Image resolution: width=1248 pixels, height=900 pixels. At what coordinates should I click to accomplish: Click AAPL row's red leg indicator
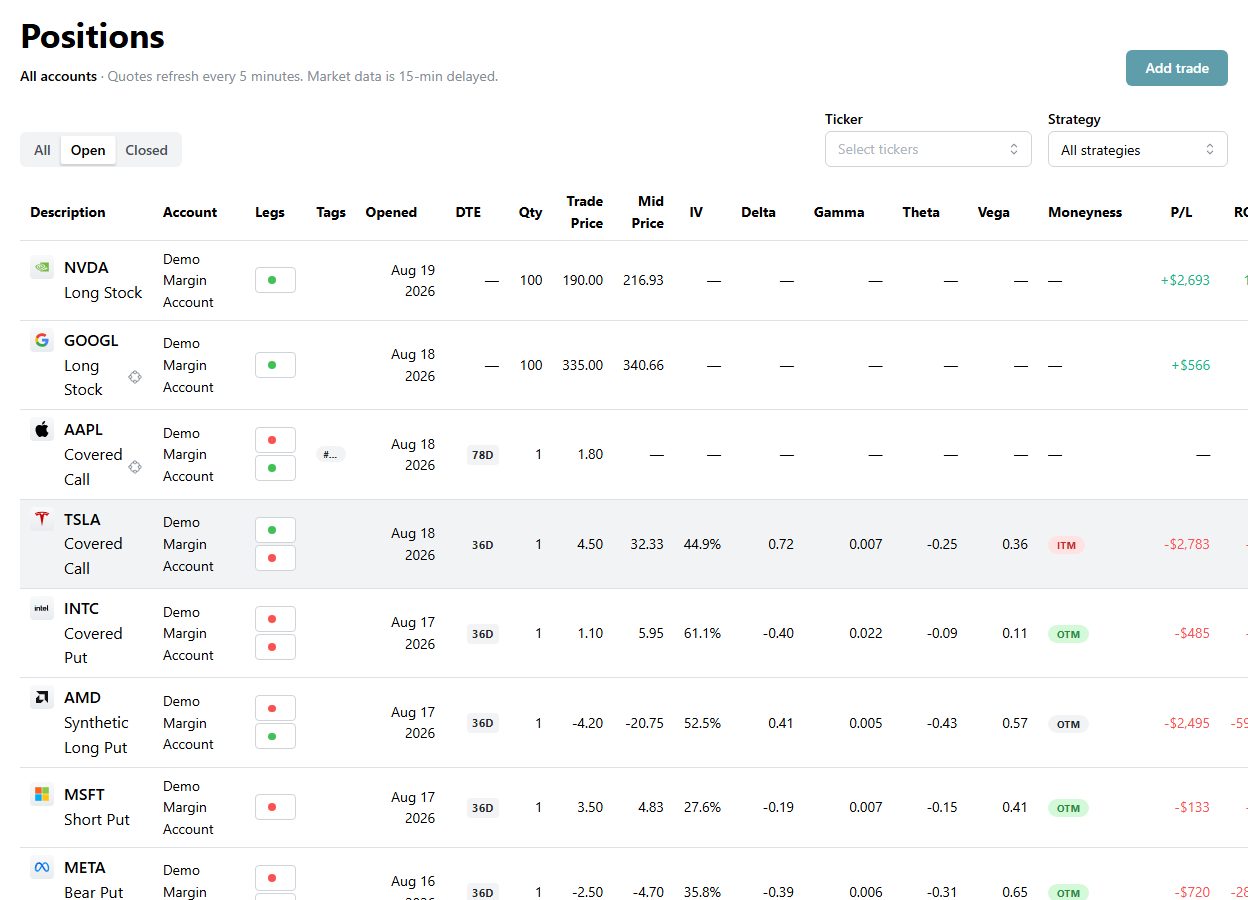(x=275, y=440)
